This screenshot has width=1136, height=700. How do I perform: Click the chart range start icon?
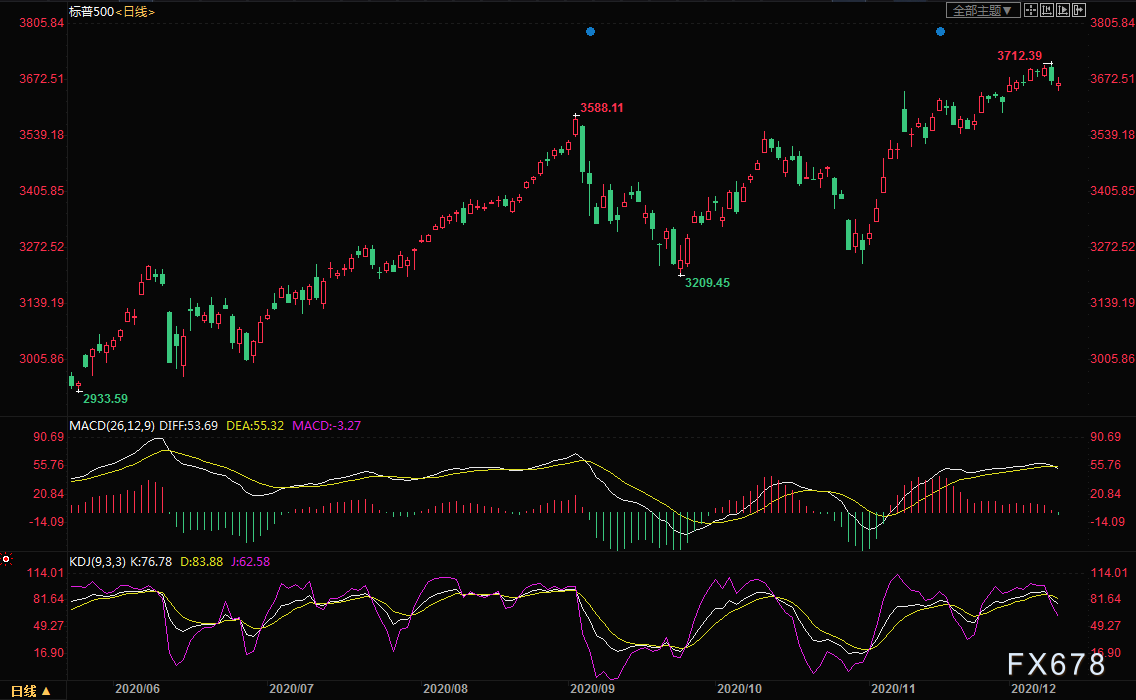pos(1046,10)
